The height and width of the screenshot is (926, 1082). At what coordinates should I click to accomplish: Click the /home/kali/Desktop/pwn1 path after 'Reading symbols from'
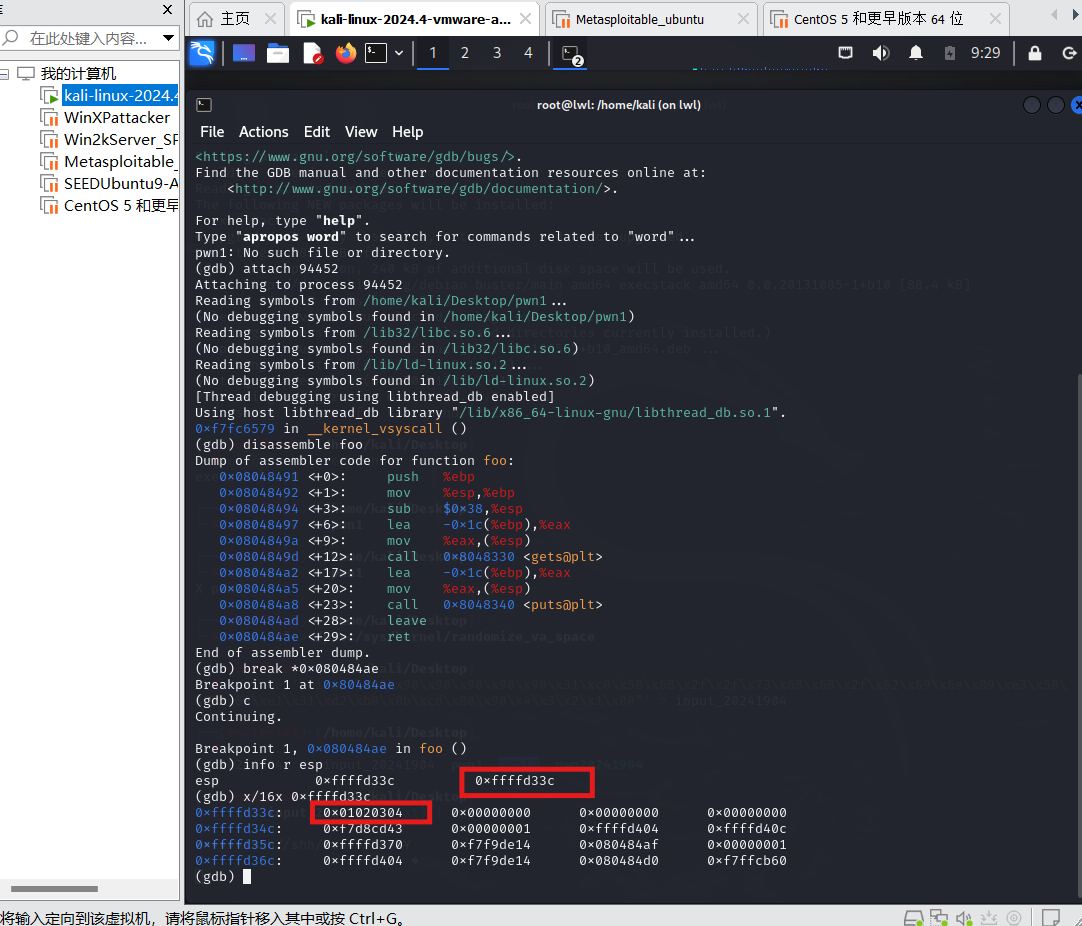455,301
